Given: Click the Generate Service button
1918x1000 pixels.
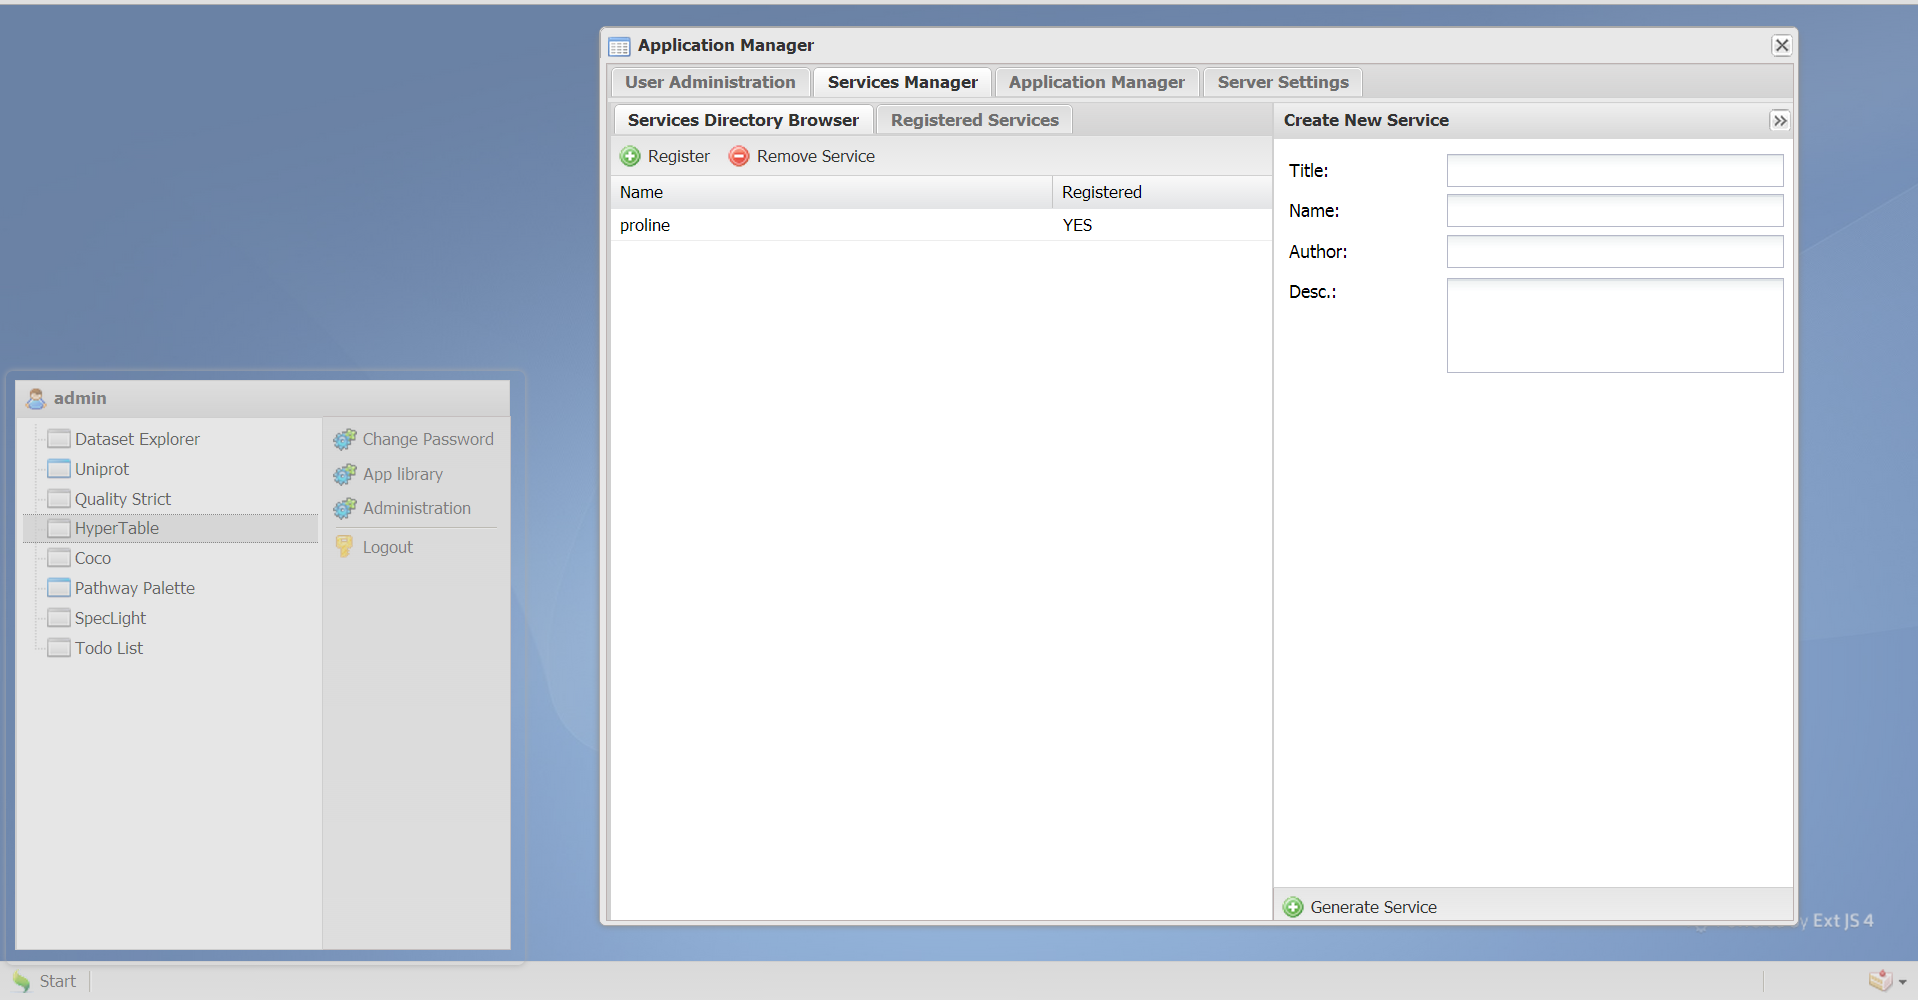Looking at the screenshot, I should coord(1361,907).
